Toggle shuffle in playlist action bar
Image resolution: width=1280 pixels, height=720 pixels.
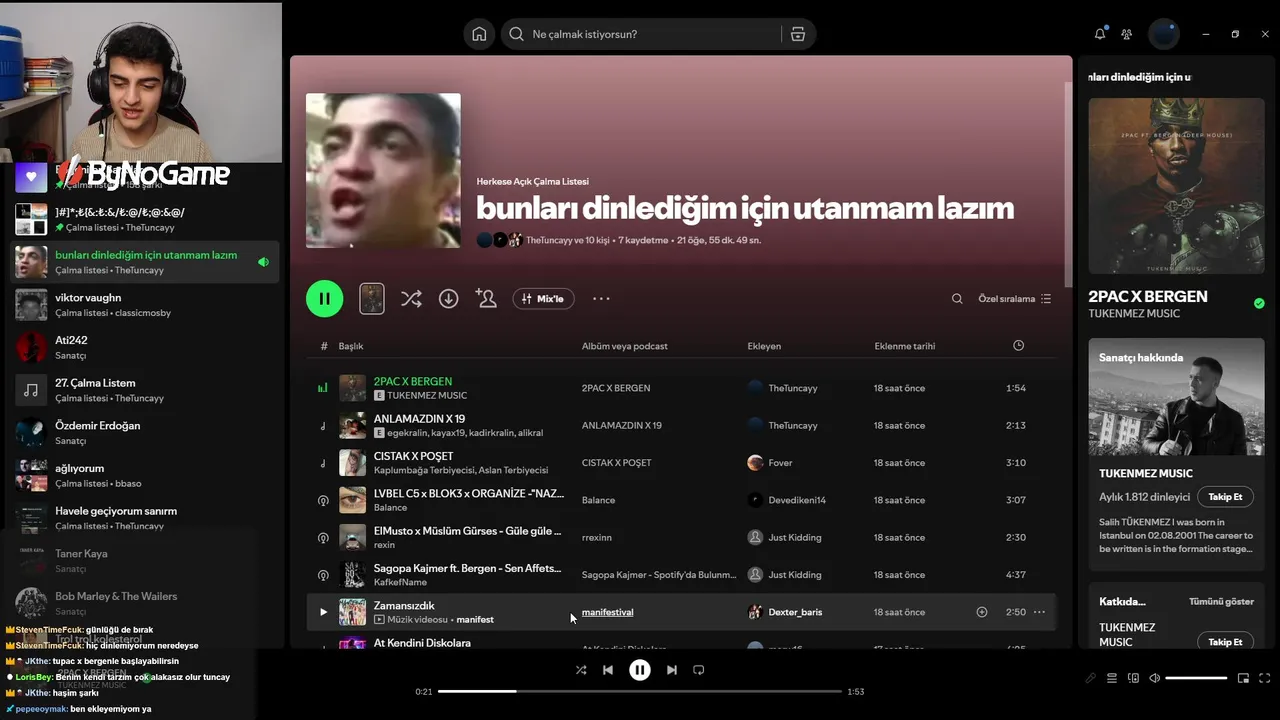click(x=411, y=298)
